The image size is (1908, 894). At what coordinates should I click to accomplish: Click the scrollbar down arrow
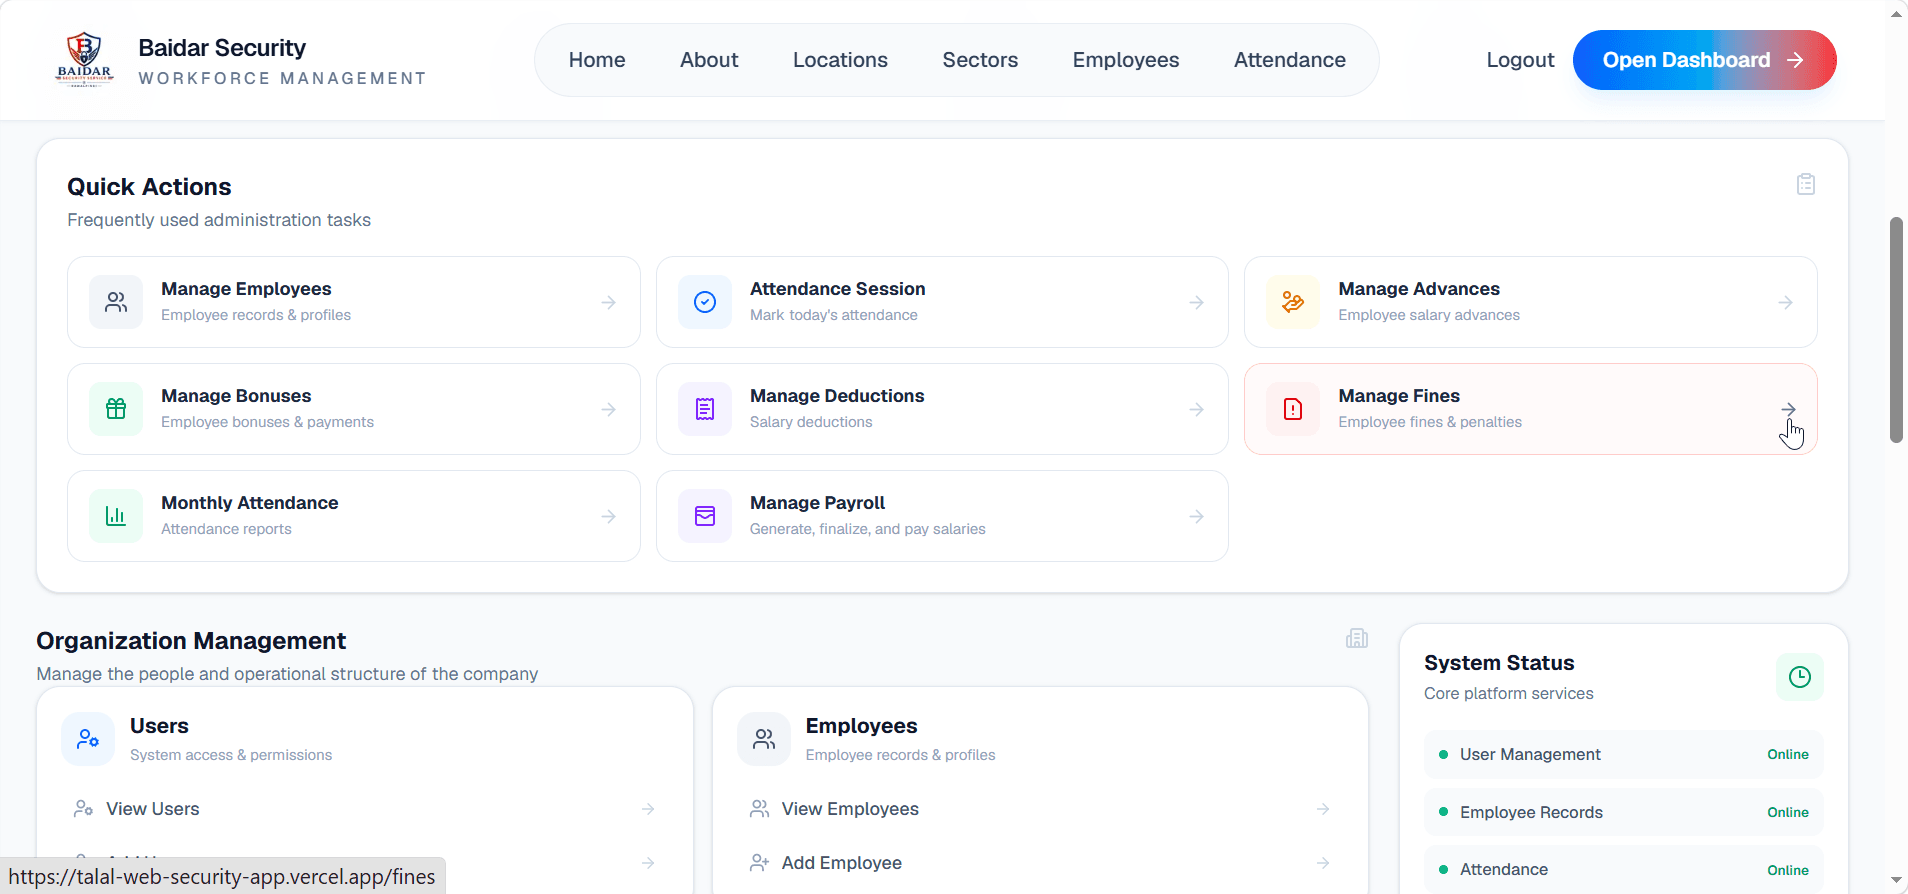point(1896,881)
